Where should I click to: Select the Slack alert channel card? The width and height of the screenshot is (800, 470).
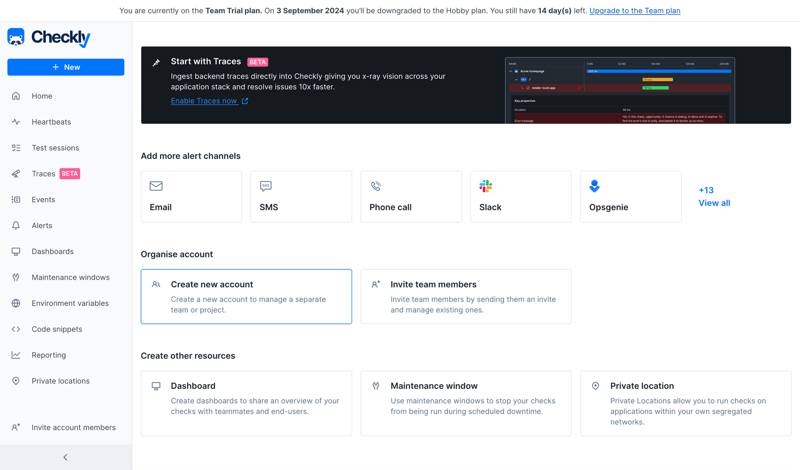521,196
